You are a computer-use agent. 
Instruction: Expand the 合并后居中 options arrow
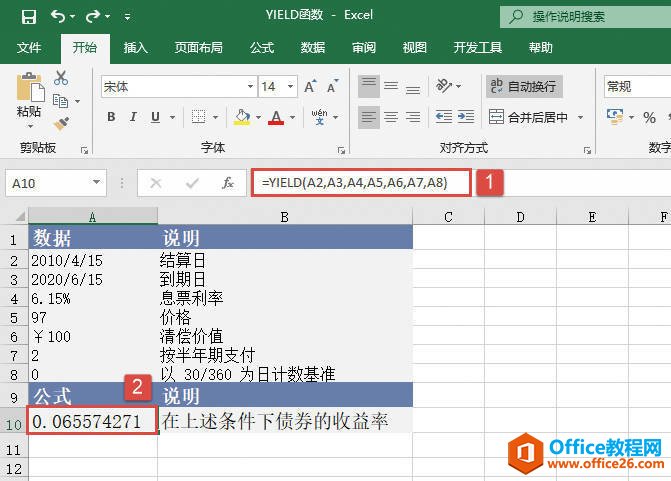click(x=580, y=117)
